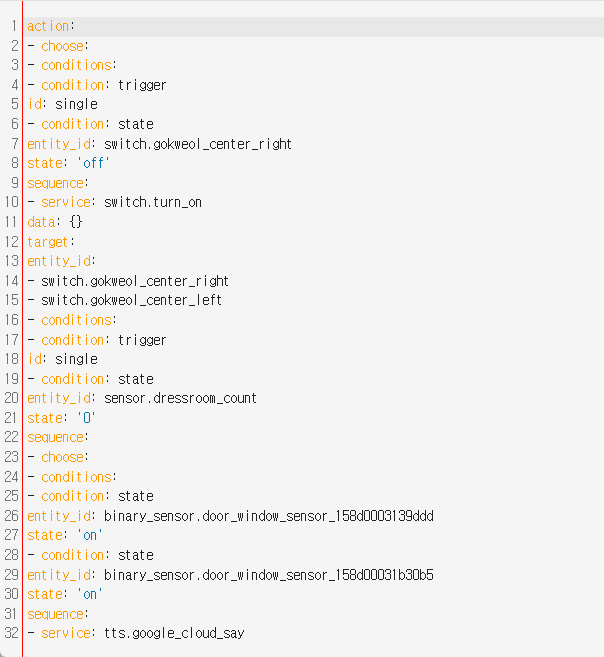Click 'conditions' on line 3
This screenshot has height=657, width=604.
[x=76, y=65]
